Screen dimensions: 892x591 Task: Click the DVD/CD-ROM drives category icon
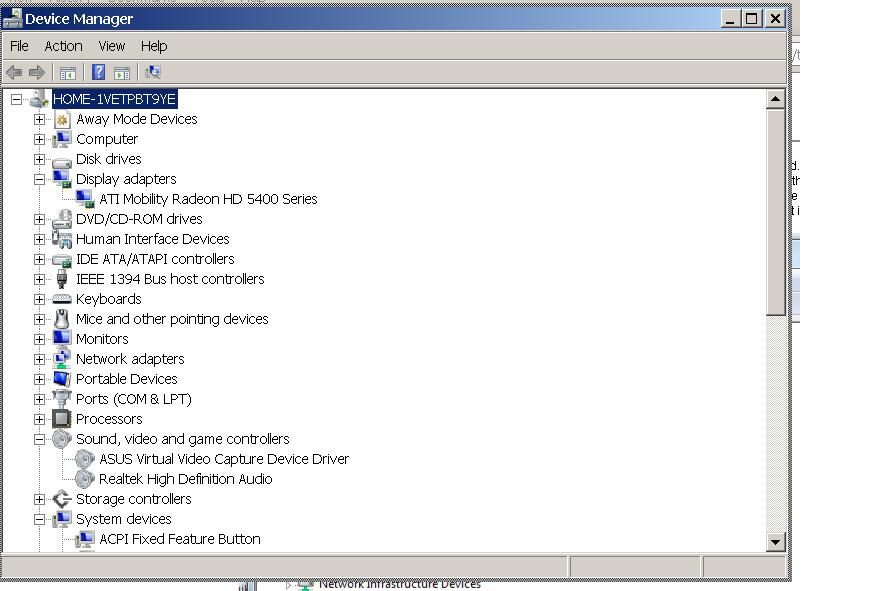click(x=61, y=219)
